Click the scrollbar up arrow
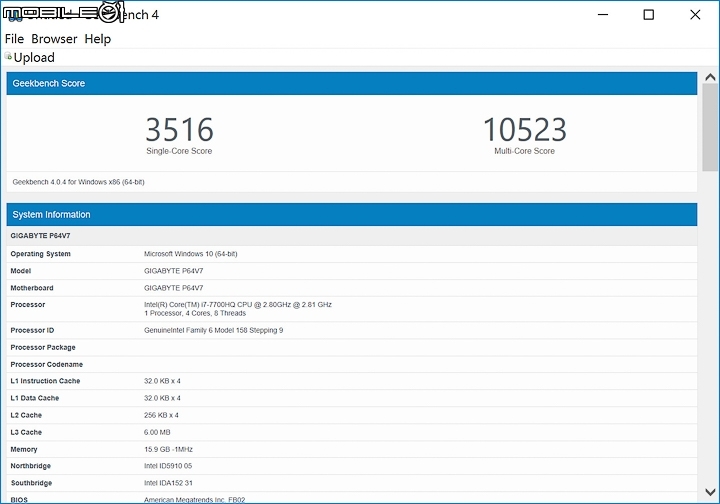The width and height of the screenshot is (720, 504). [x=710, y=77]
